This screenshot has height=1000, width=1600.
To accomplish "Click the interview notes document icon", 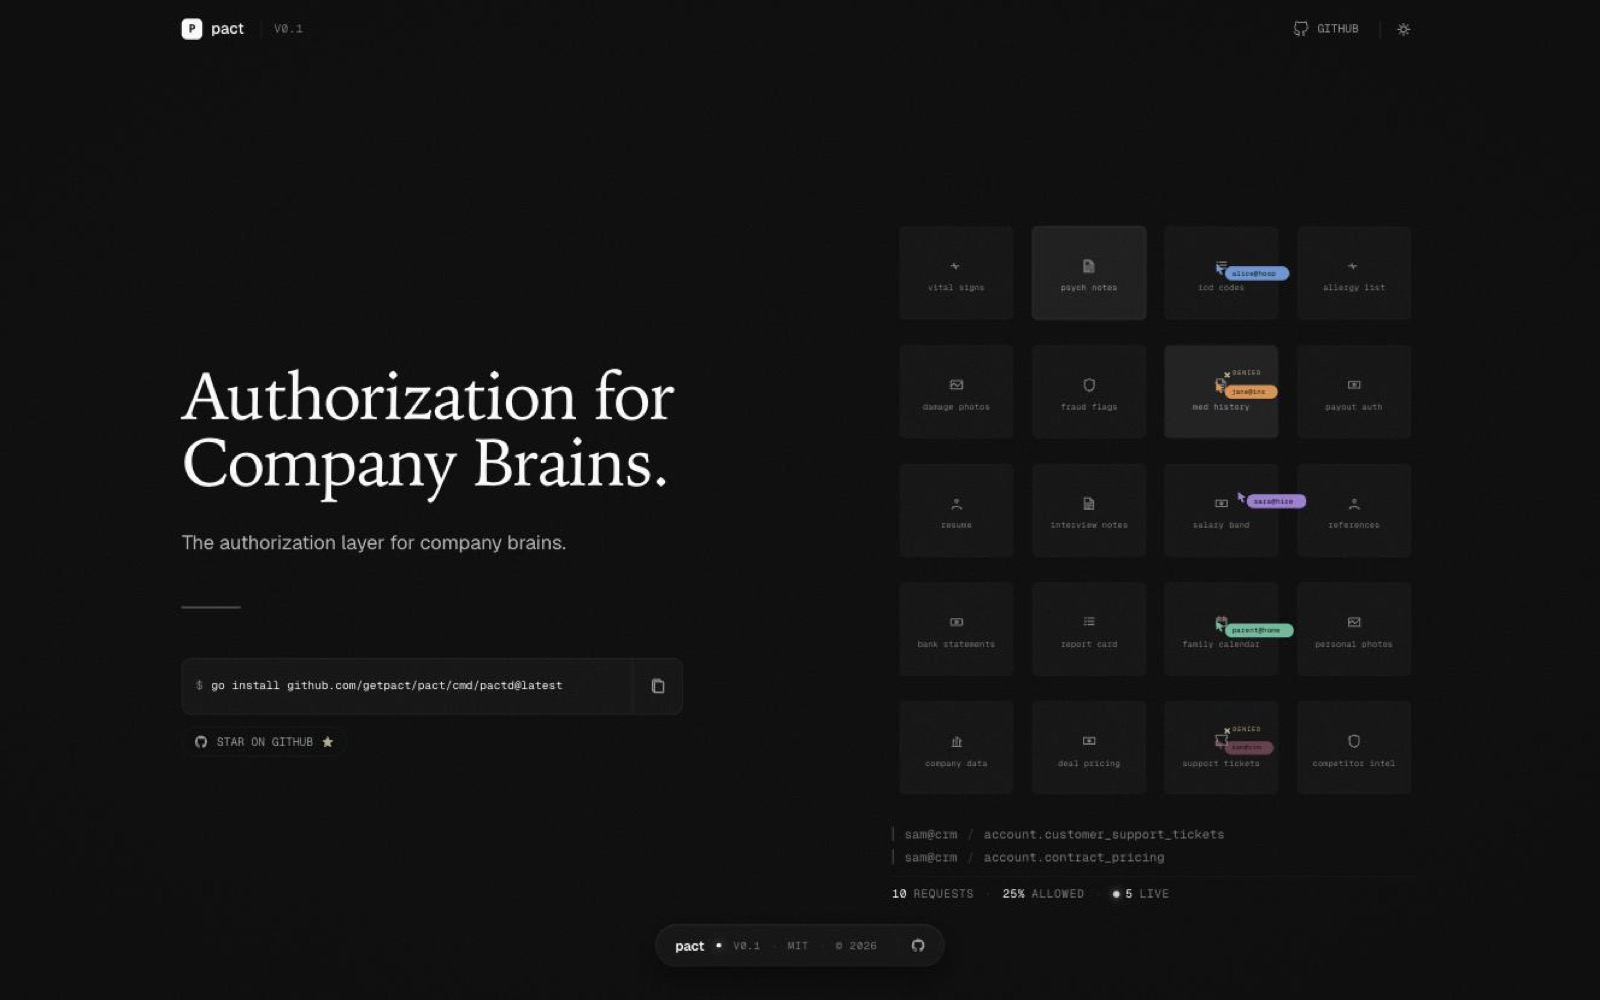I will pos(1089,504).
